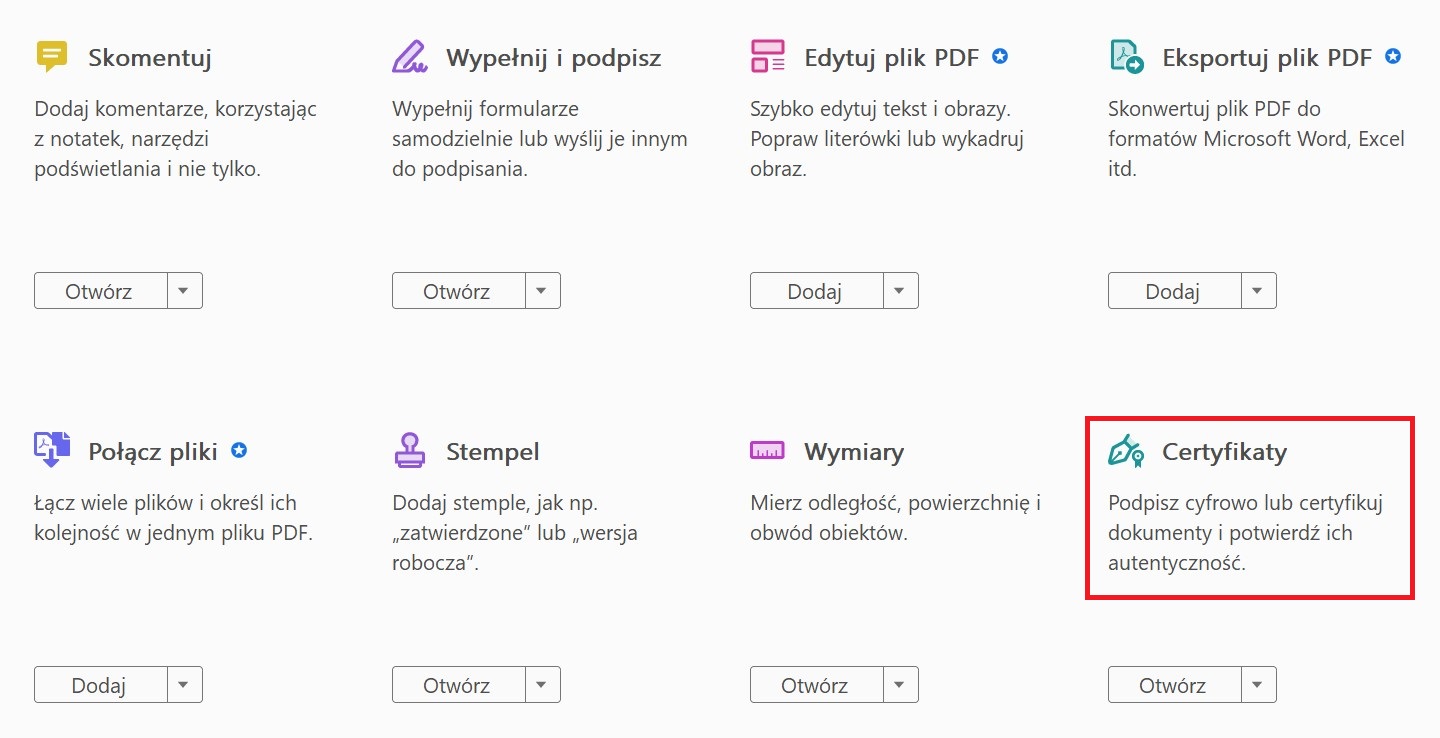
Task: Expand dropdown arrow next to Skomentuj Otwórz
Action: [182, 291]
